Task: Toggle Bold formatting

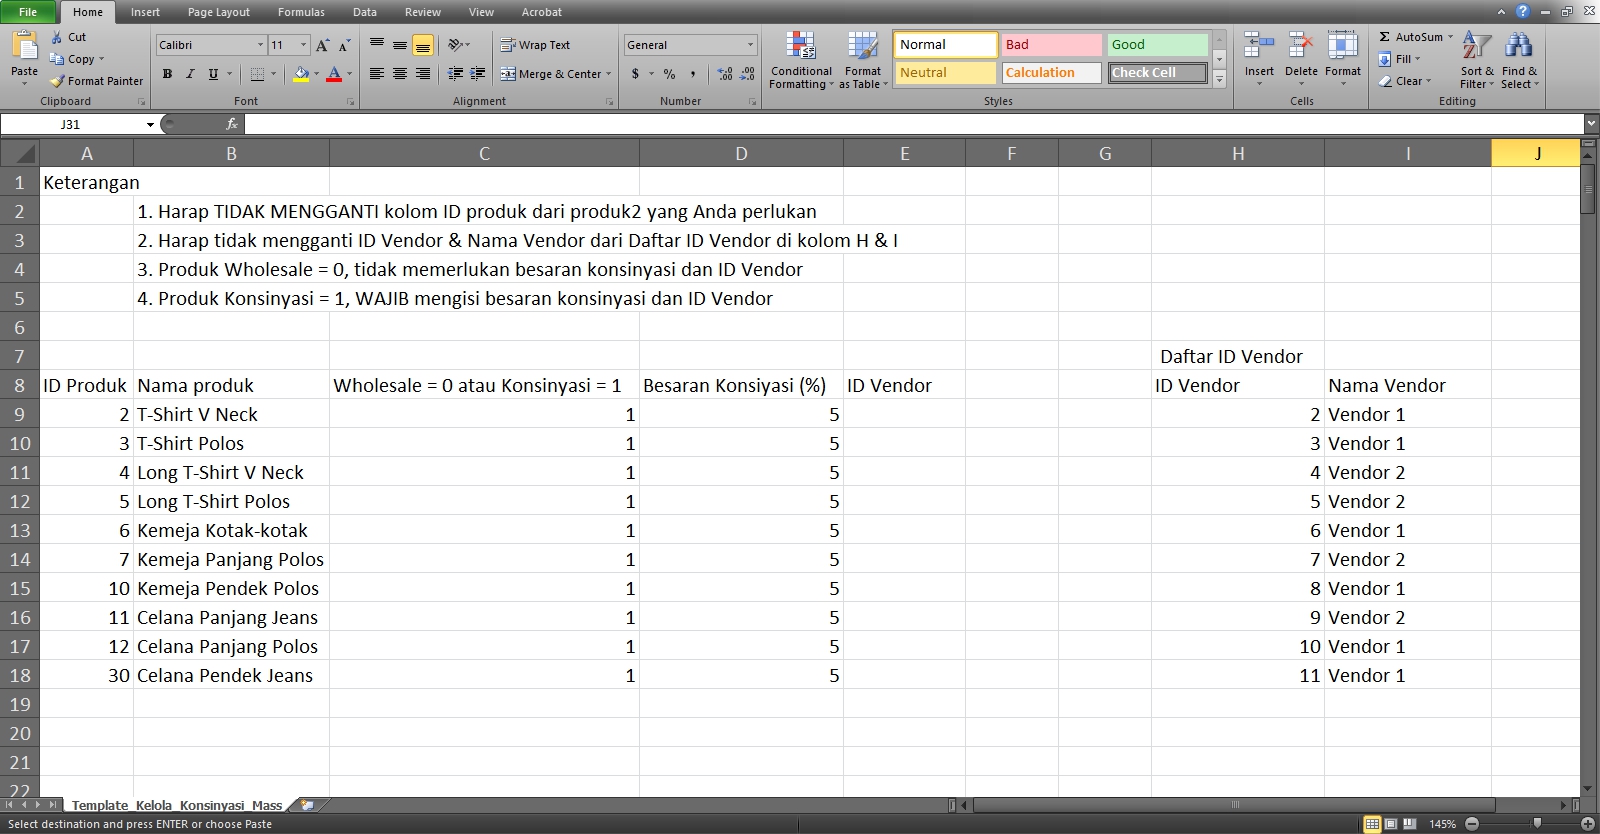Action: click(167, 74)
